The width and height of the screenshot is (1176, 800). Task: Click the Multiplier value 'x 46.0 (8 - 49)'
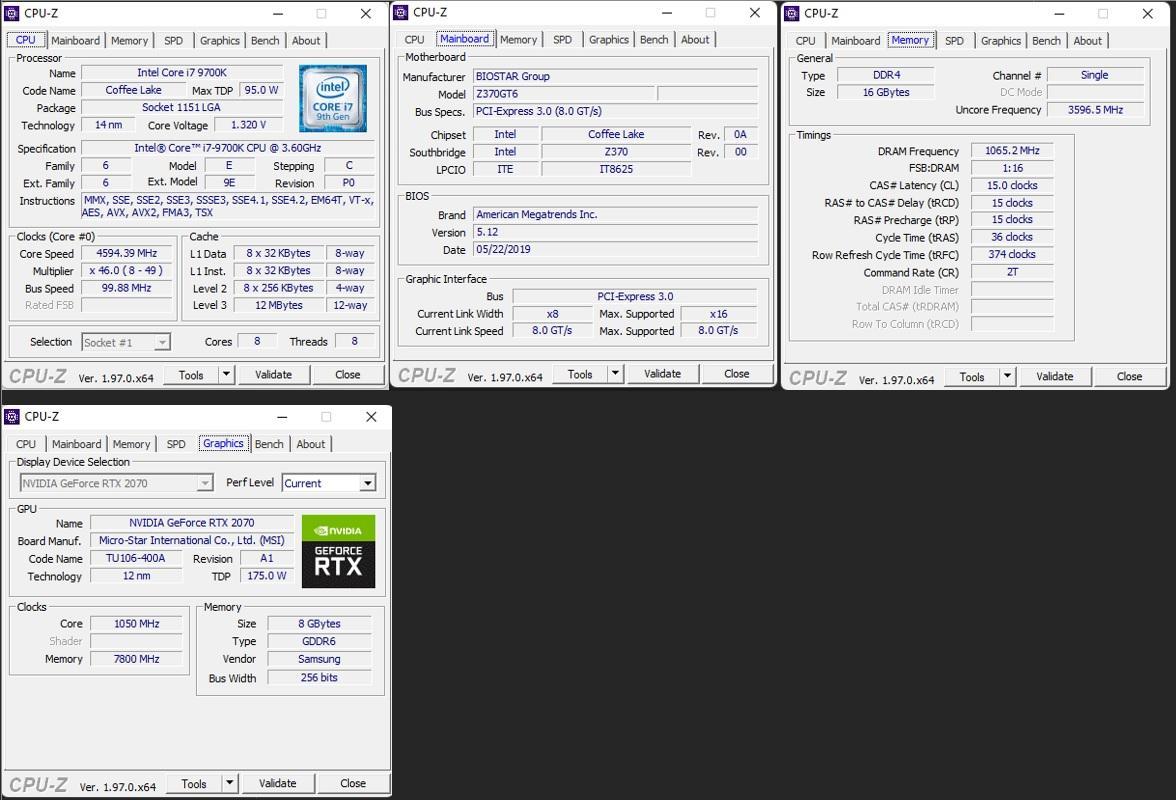pyautogui.click(x=127, y=271)
